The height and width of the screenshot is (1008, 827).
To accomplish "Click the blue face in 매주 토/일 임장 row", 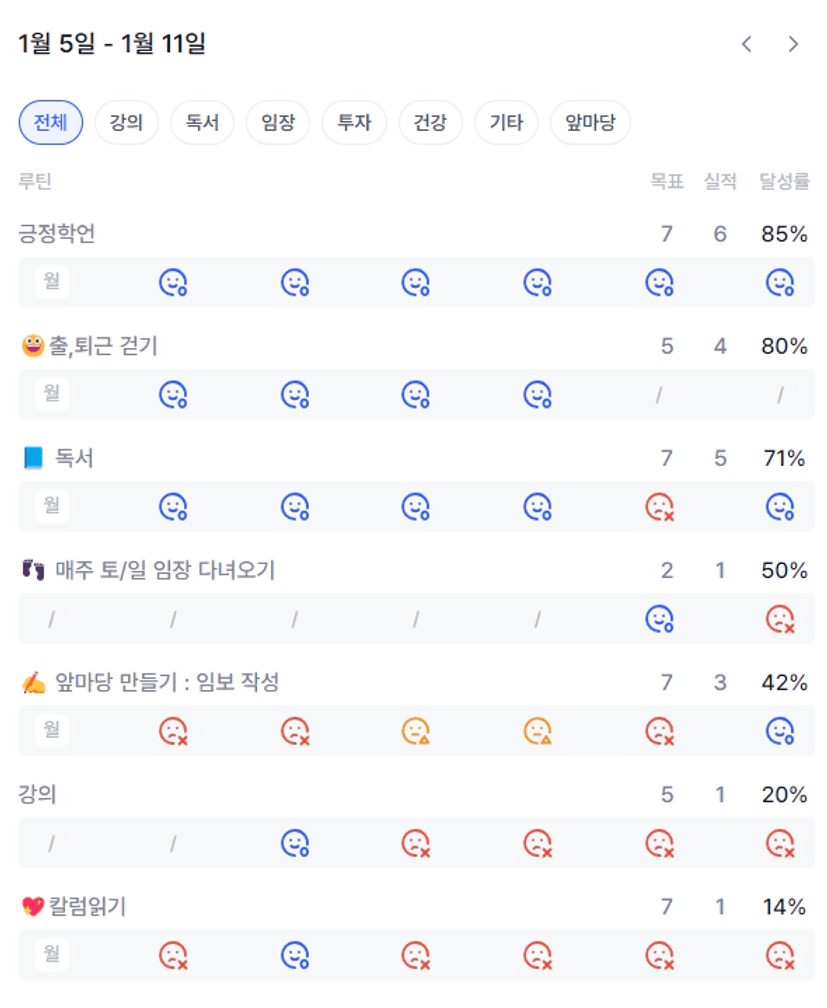I will pos(659,620).
